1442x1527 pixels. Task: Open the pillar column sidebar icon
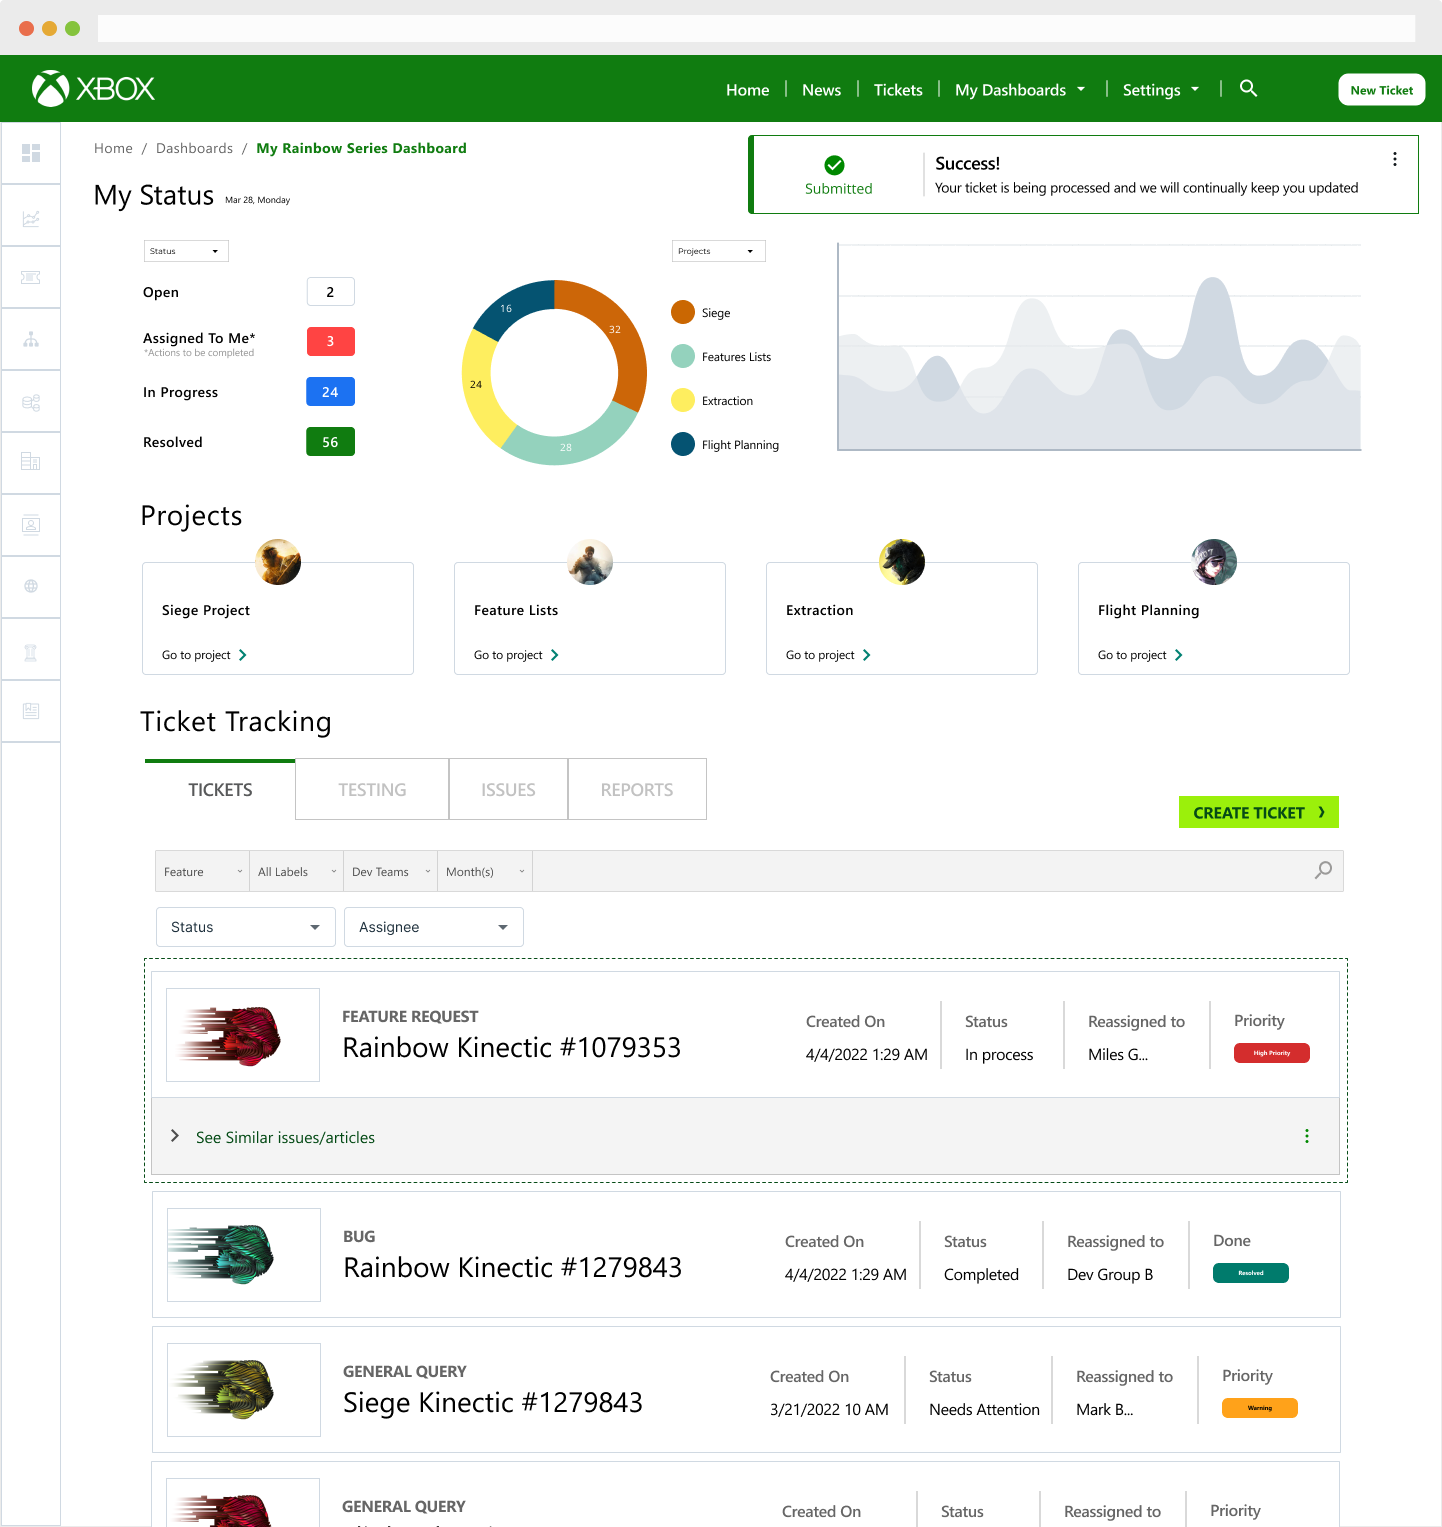31,652
